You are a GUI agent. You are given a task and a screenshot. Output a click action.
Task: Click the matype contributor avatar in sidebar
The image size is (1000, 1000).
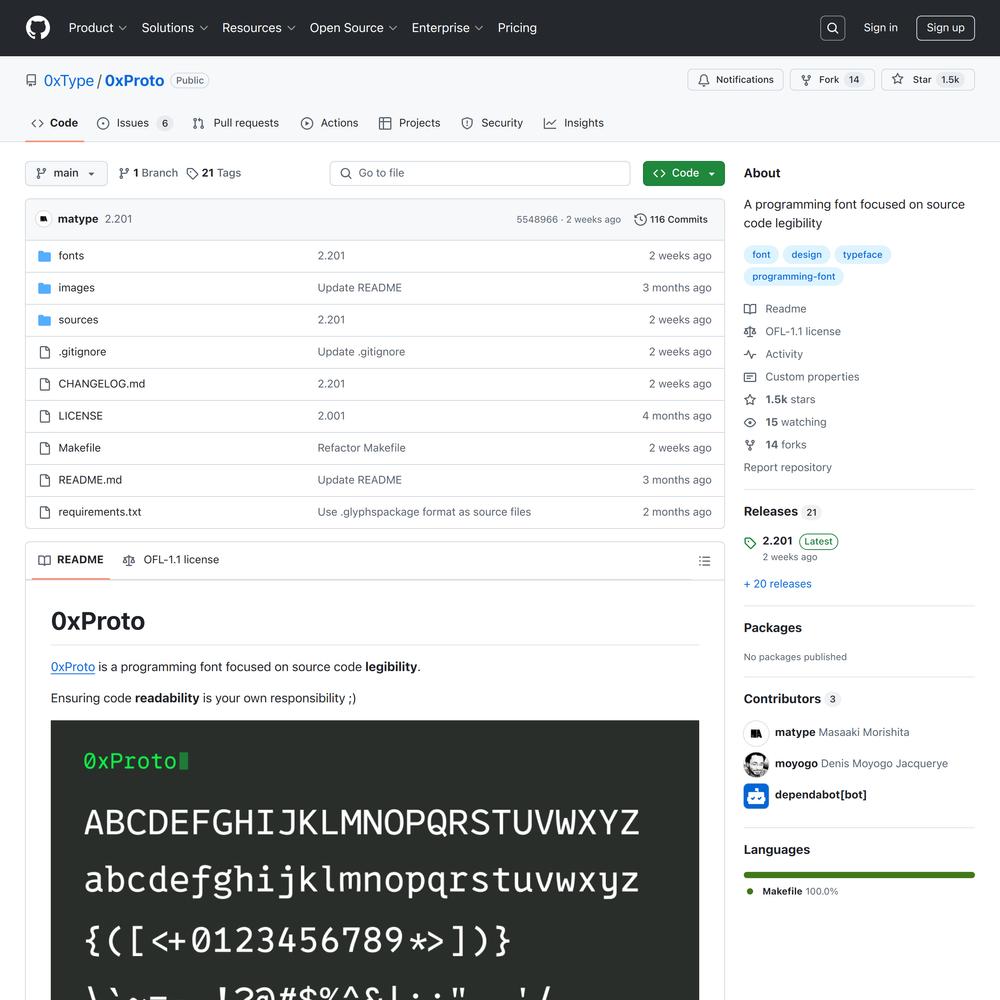756,732
